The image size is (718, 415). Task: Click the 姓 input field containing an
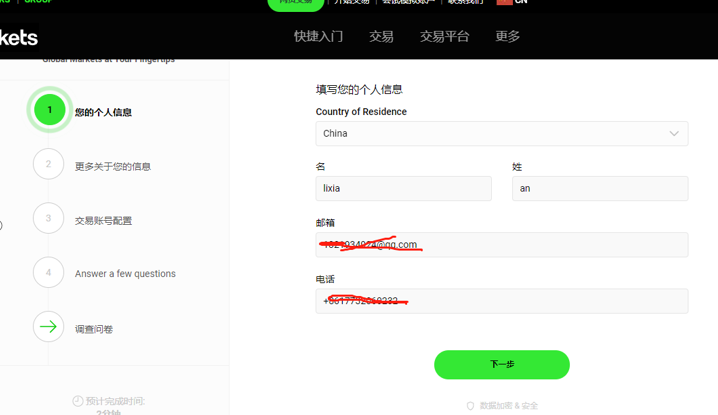(x=599, y=188)
